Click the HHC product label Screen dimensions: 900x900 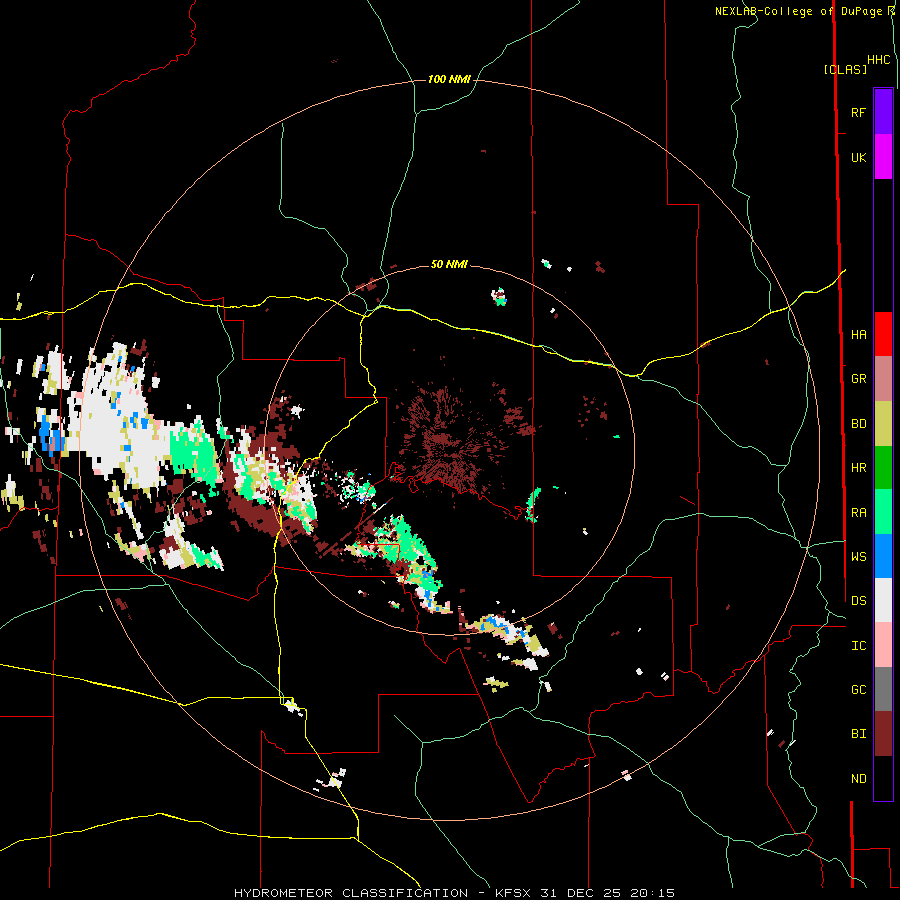tap(878, 60)
